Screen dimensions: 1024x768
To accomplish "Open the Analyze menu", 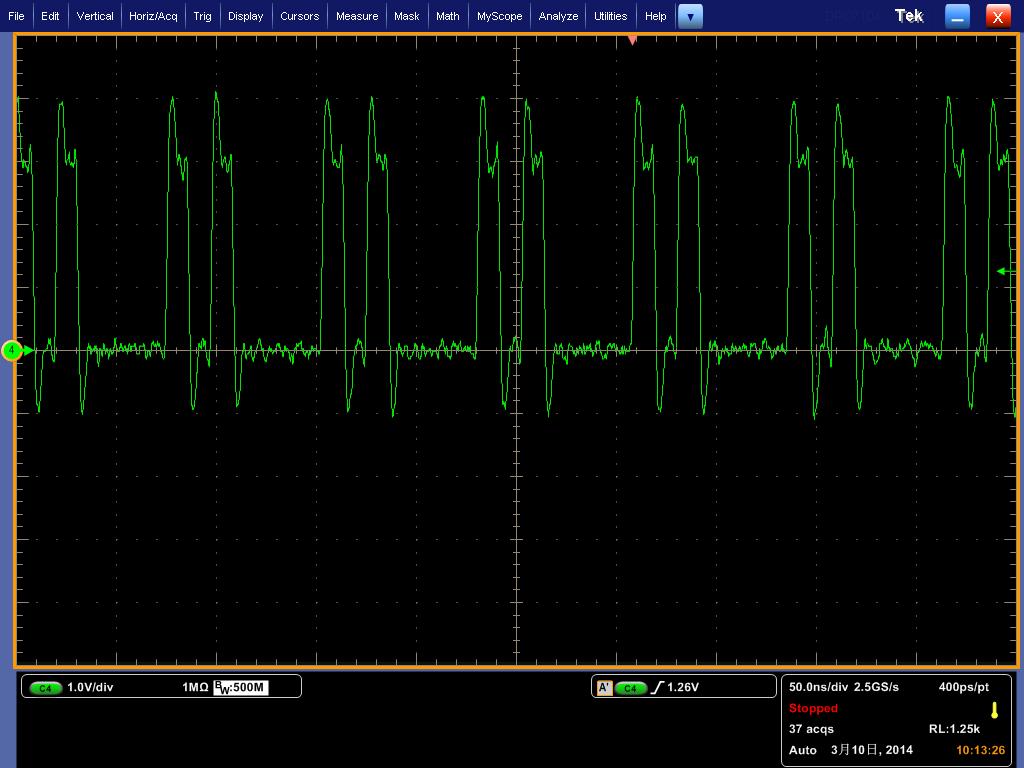I will pyautogui.click(x=558, y=16).
